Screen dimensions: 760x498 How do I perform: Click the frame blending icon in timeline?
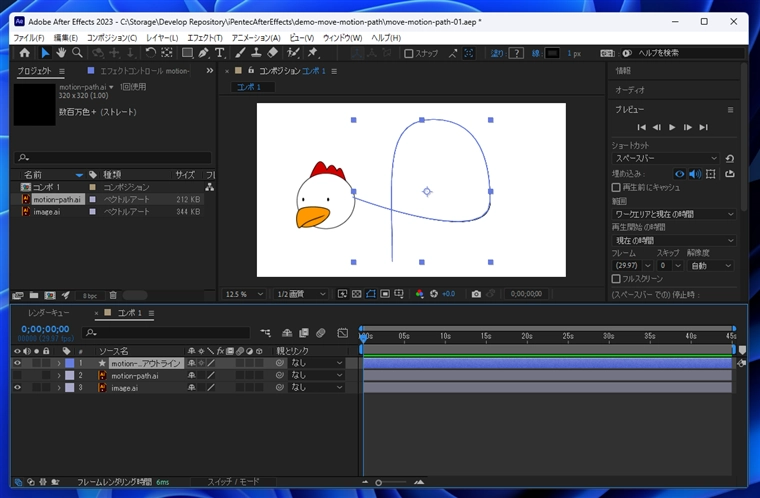(304, 333)
